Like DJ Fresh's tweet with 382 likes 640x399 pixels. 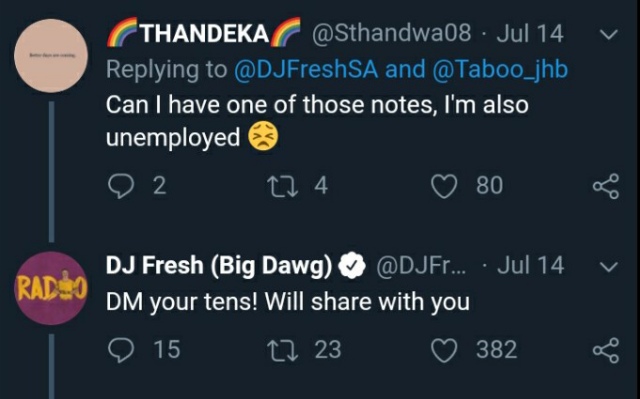pos(444,350)
